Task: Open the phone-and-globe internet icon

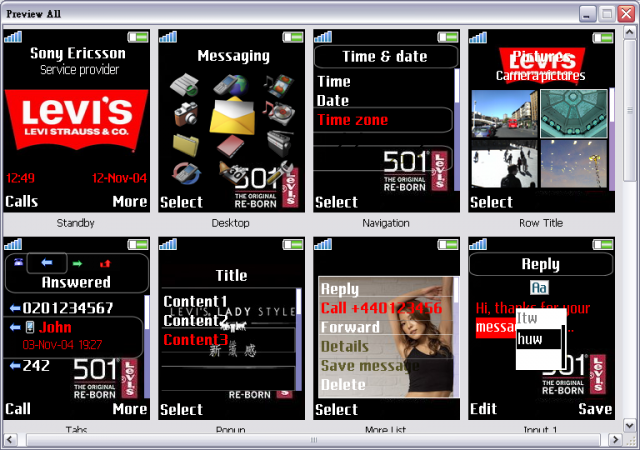Action: pos(231,85)
